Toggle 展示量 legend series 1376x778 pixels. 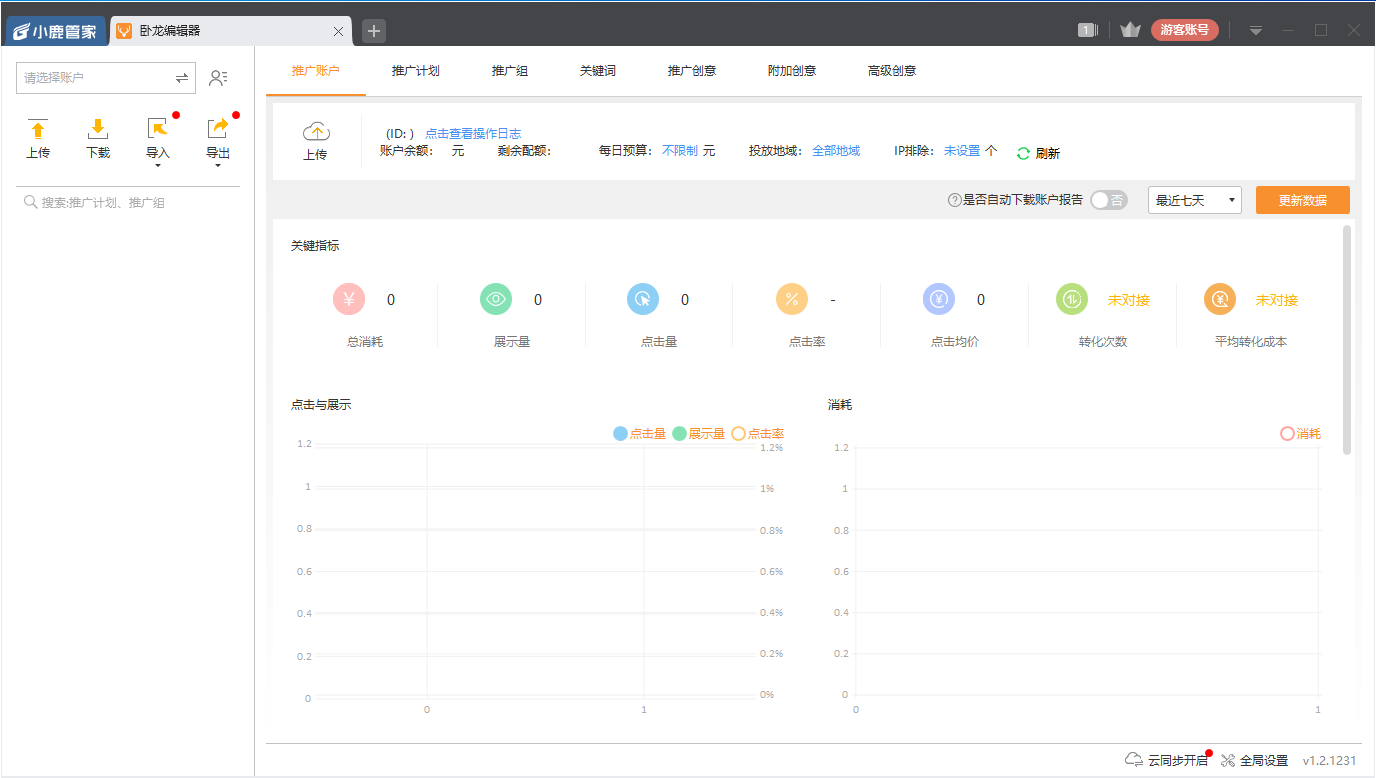(699, 434)
